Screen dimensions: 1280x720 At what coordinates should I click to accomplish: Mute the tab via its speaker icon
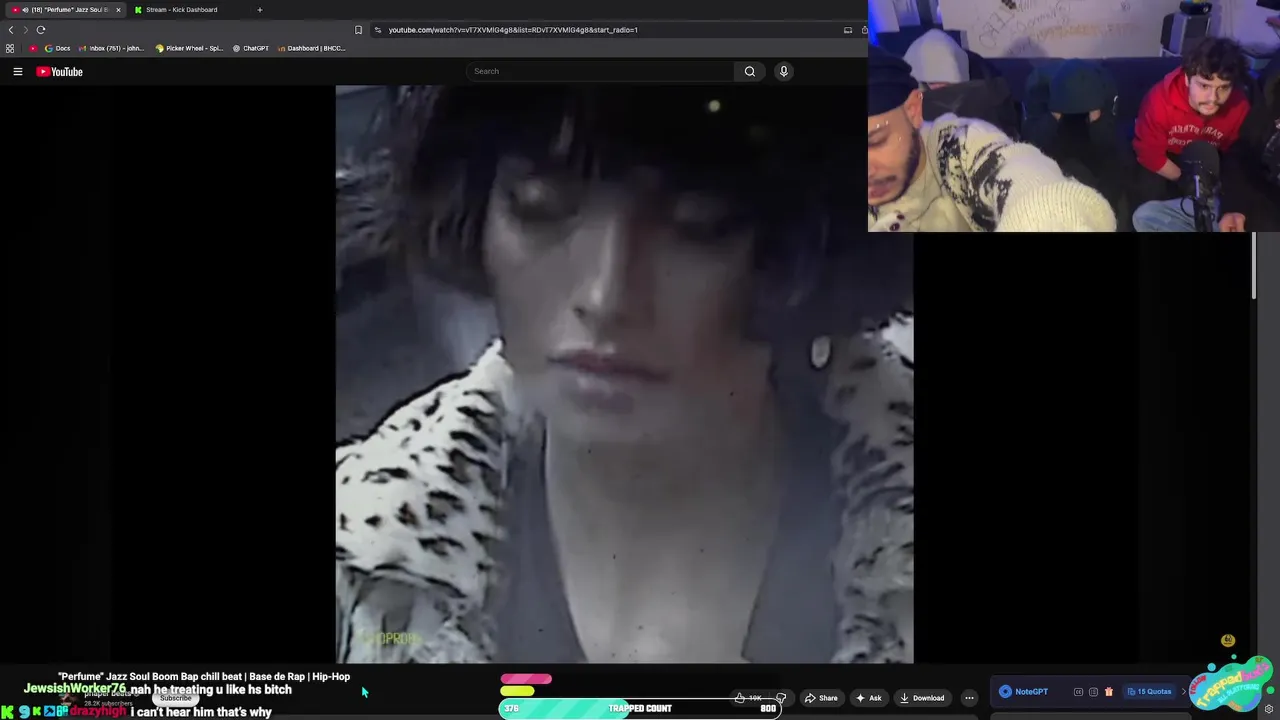[25, 10]
